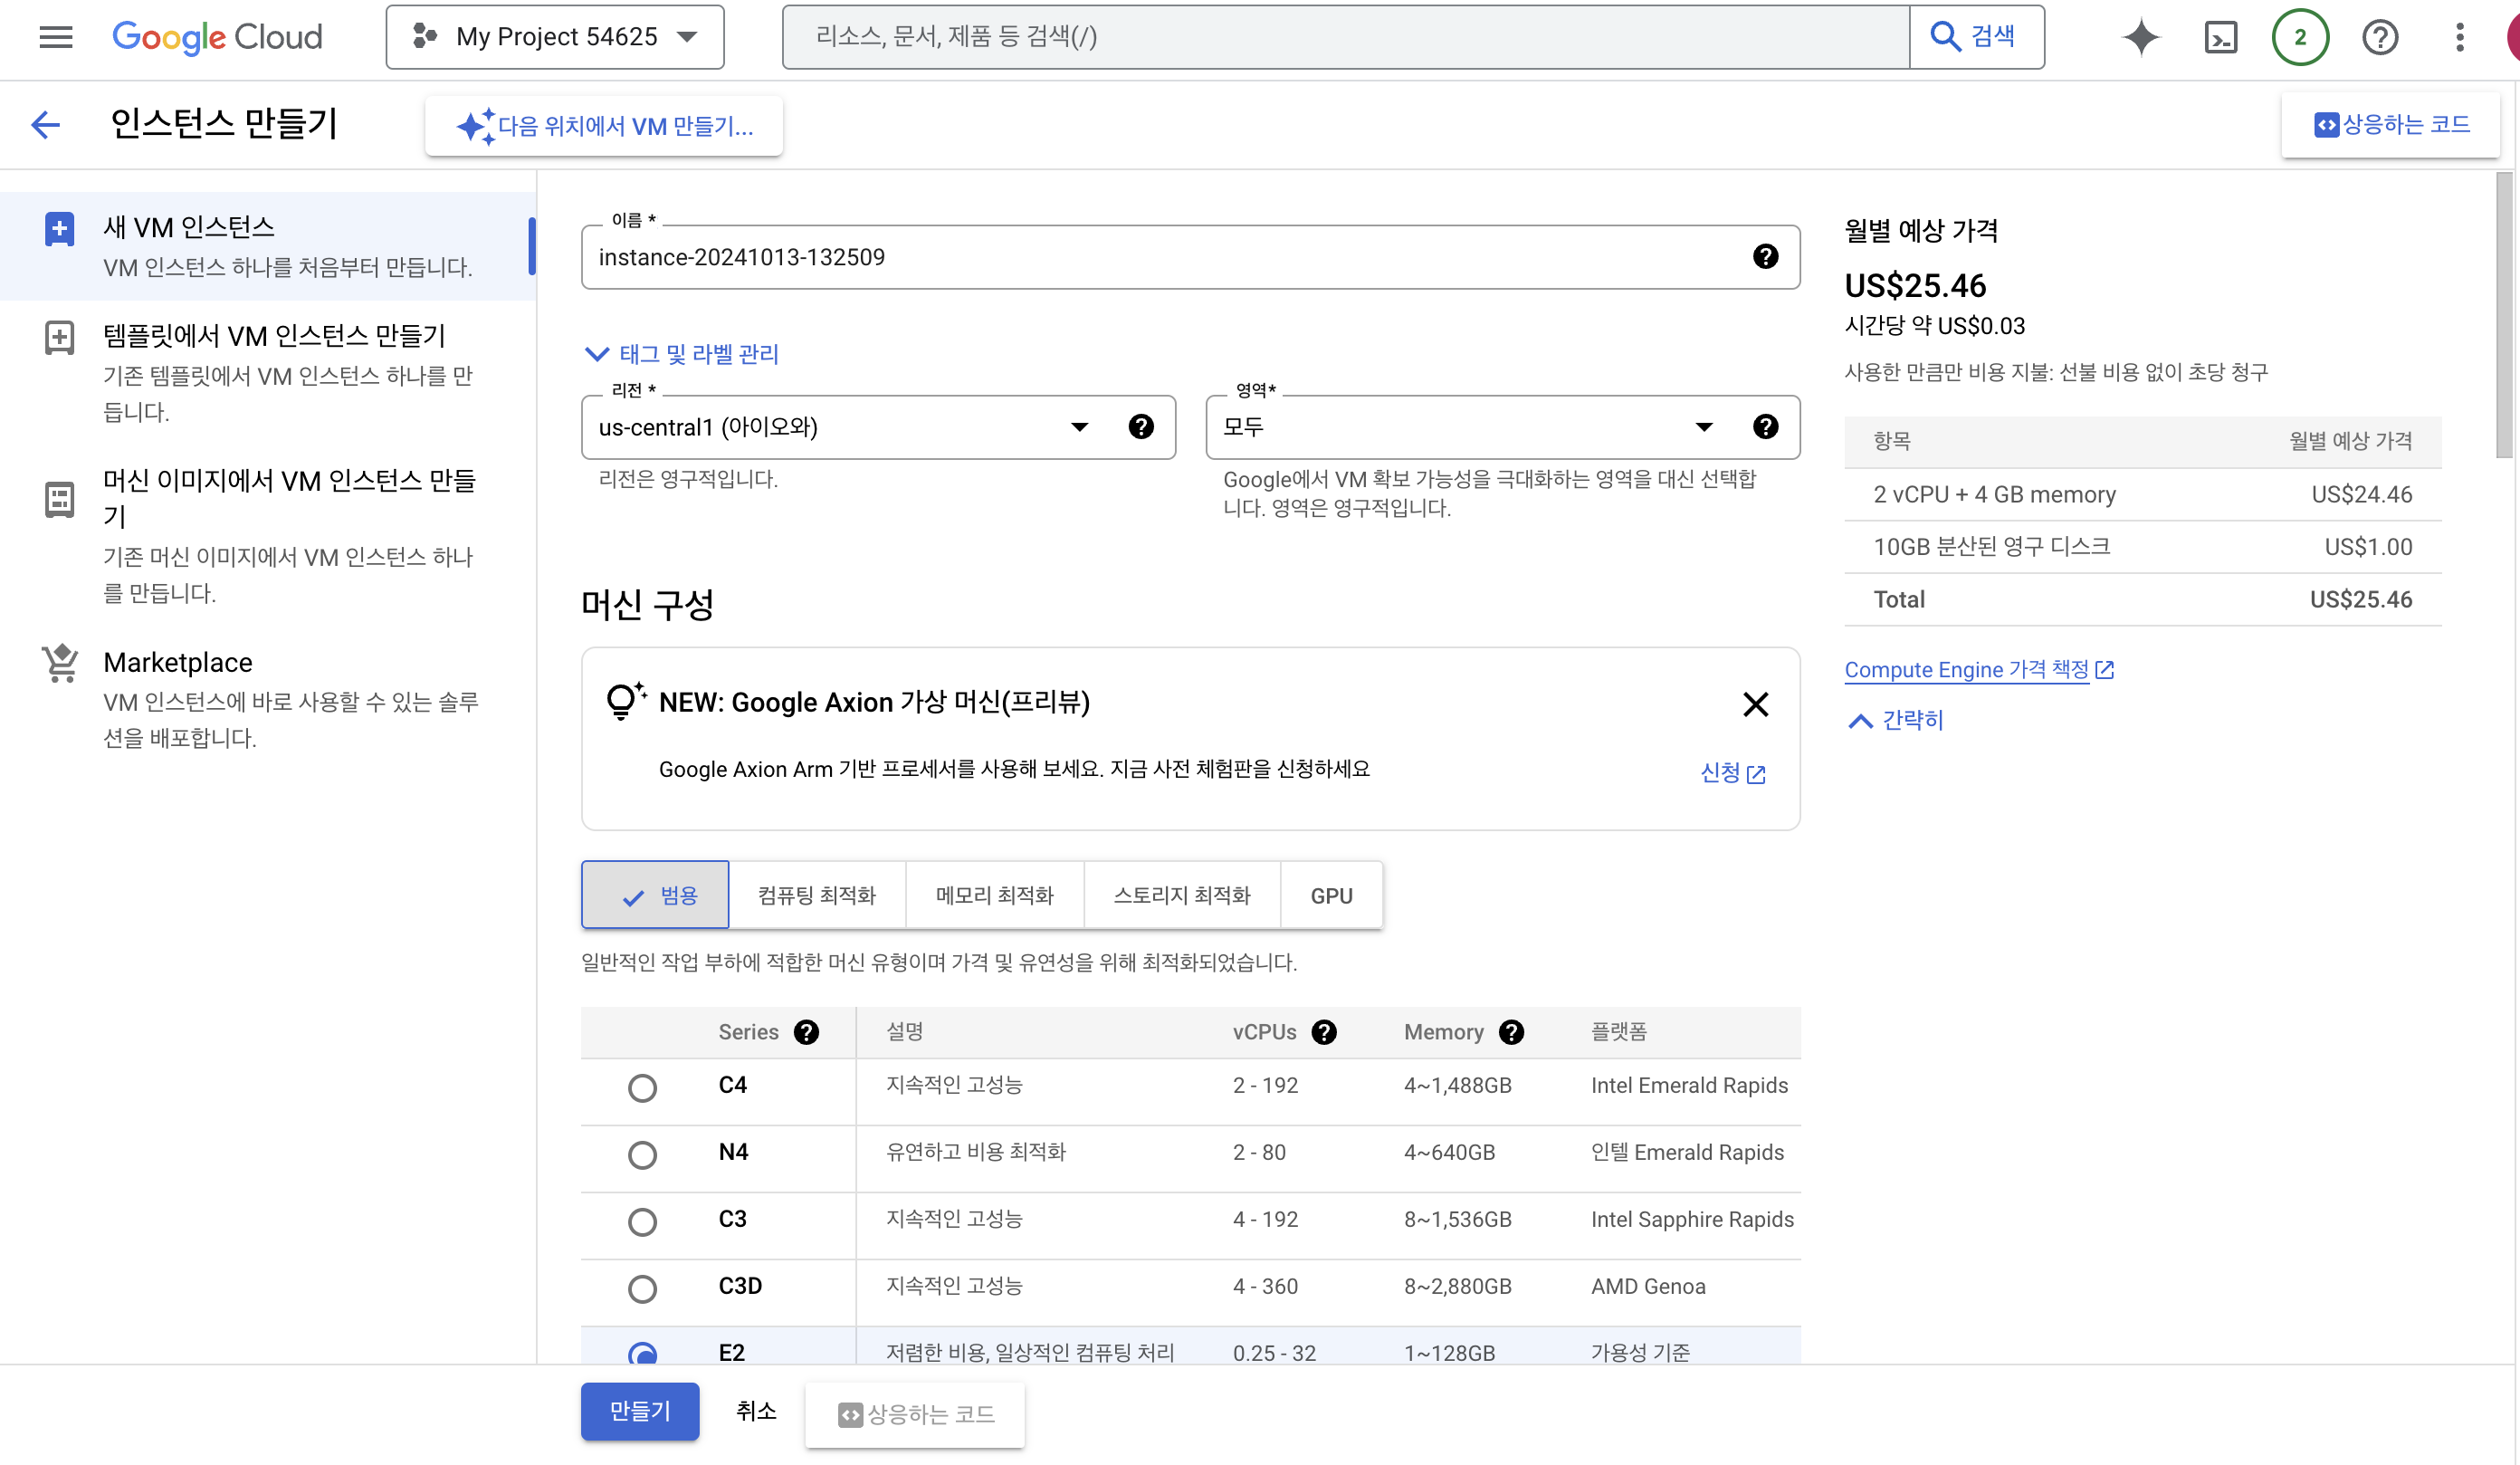Click the three-dot settings menu icon

pos(2459,37)
